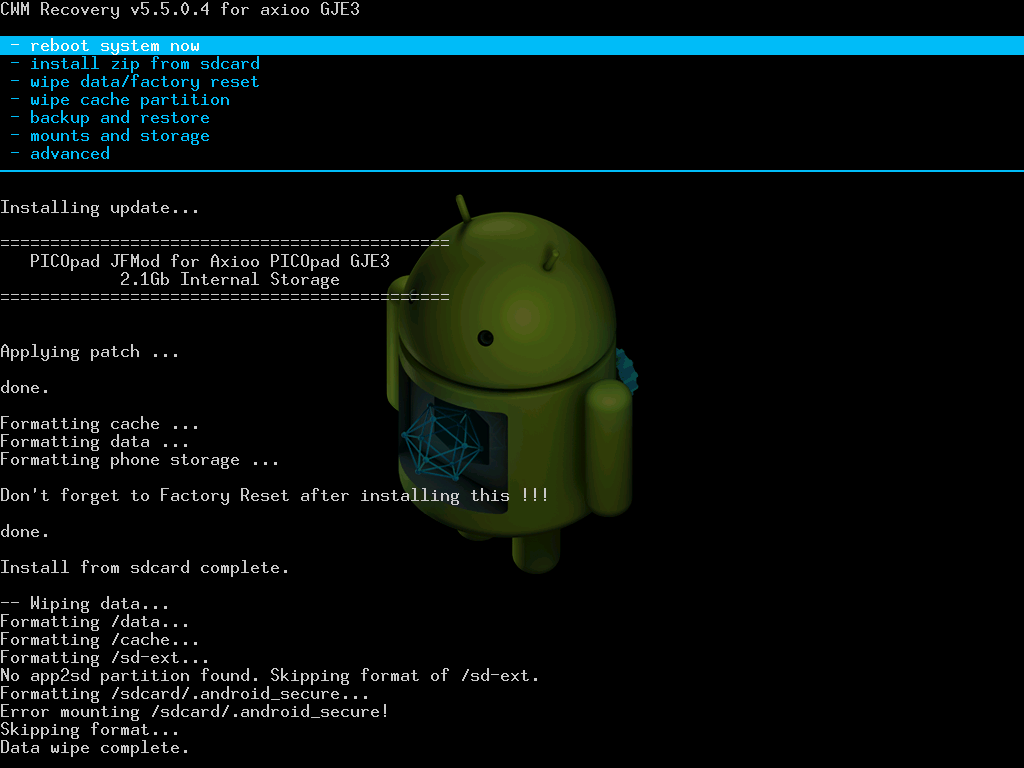The height and width of the screenshot is (768, 1024).
Task: Click 'Formatting phone storage ...' log line
Action: tap(140, 460)
